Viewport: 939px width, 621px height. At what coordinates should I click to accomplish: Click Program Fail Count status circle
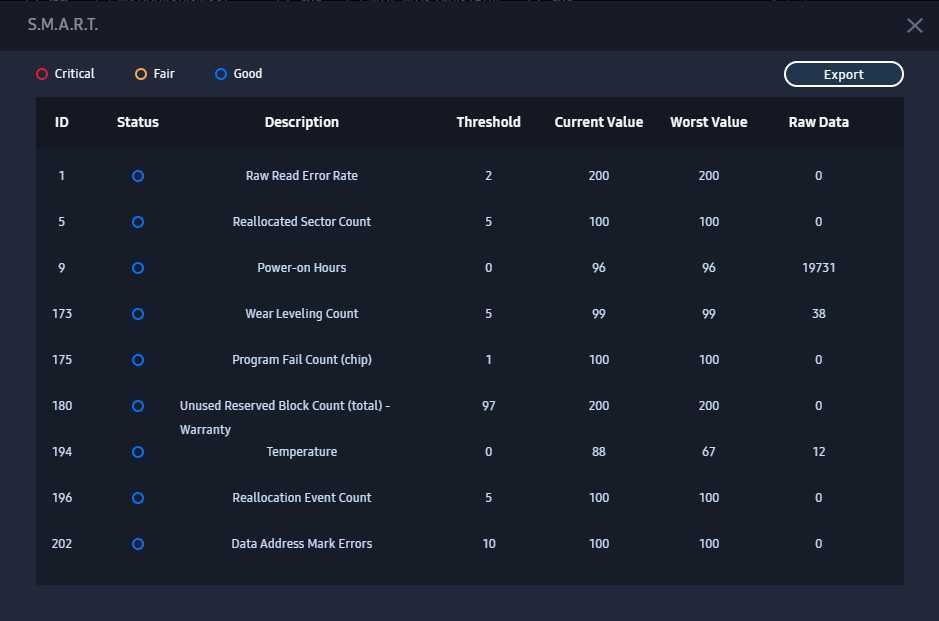tap(138, 360)
